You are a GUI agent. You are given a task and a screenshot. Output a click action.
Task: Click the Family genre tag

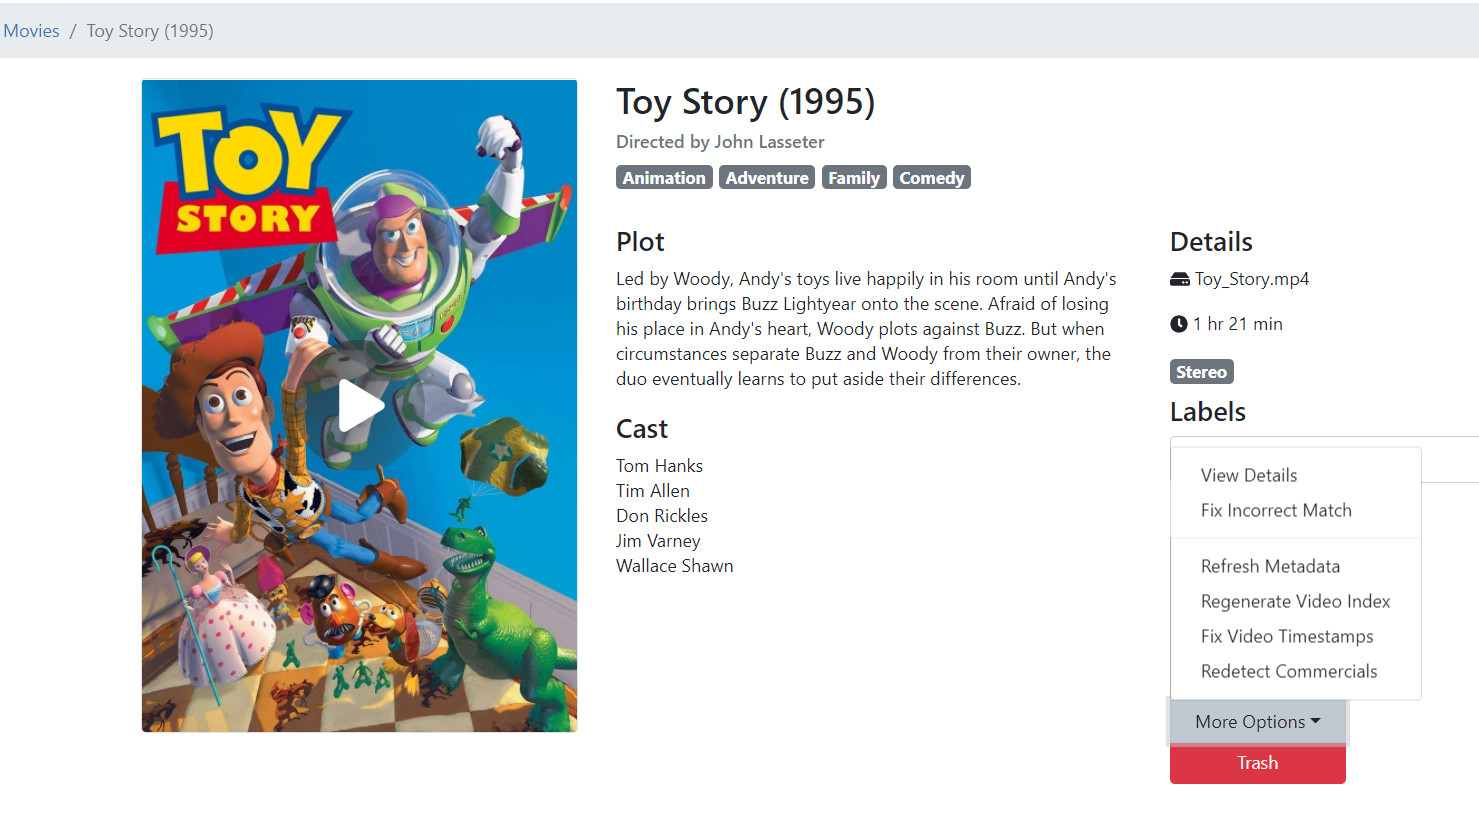(854, 178)
